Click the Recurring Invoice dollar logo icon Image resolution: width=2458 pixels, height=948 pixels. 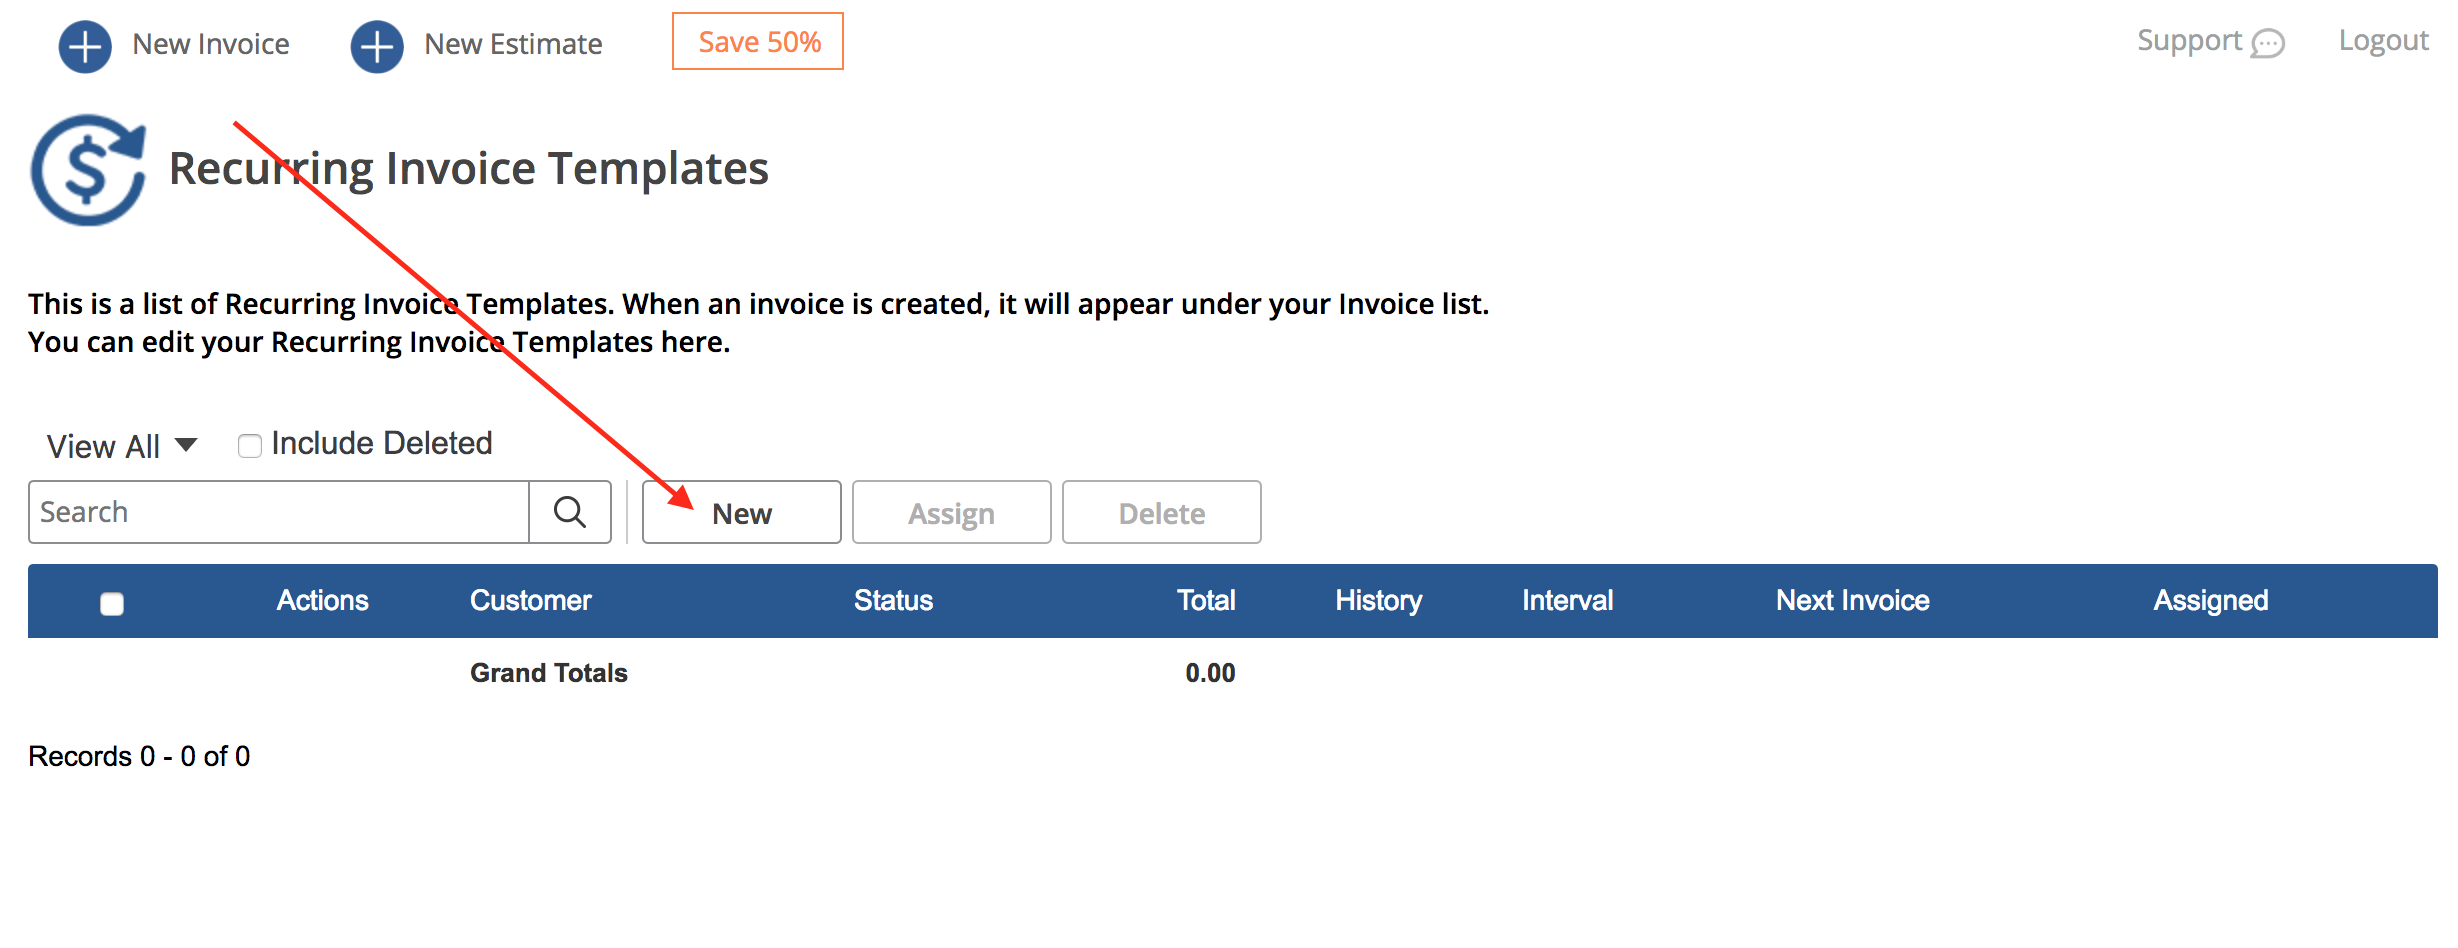(88, 169)
